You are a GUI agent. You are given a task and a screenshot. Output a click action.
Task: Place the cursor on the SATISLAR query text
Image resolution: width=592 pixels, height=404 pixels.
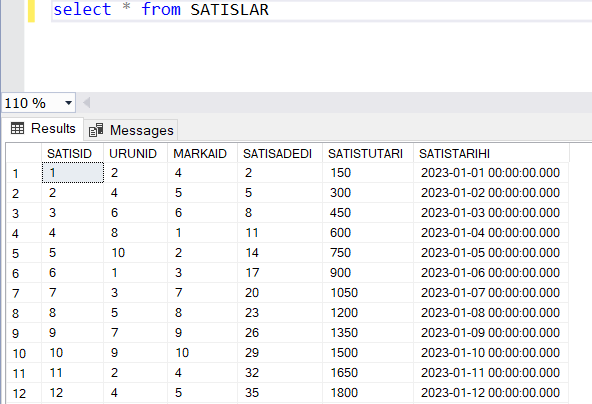229,9
